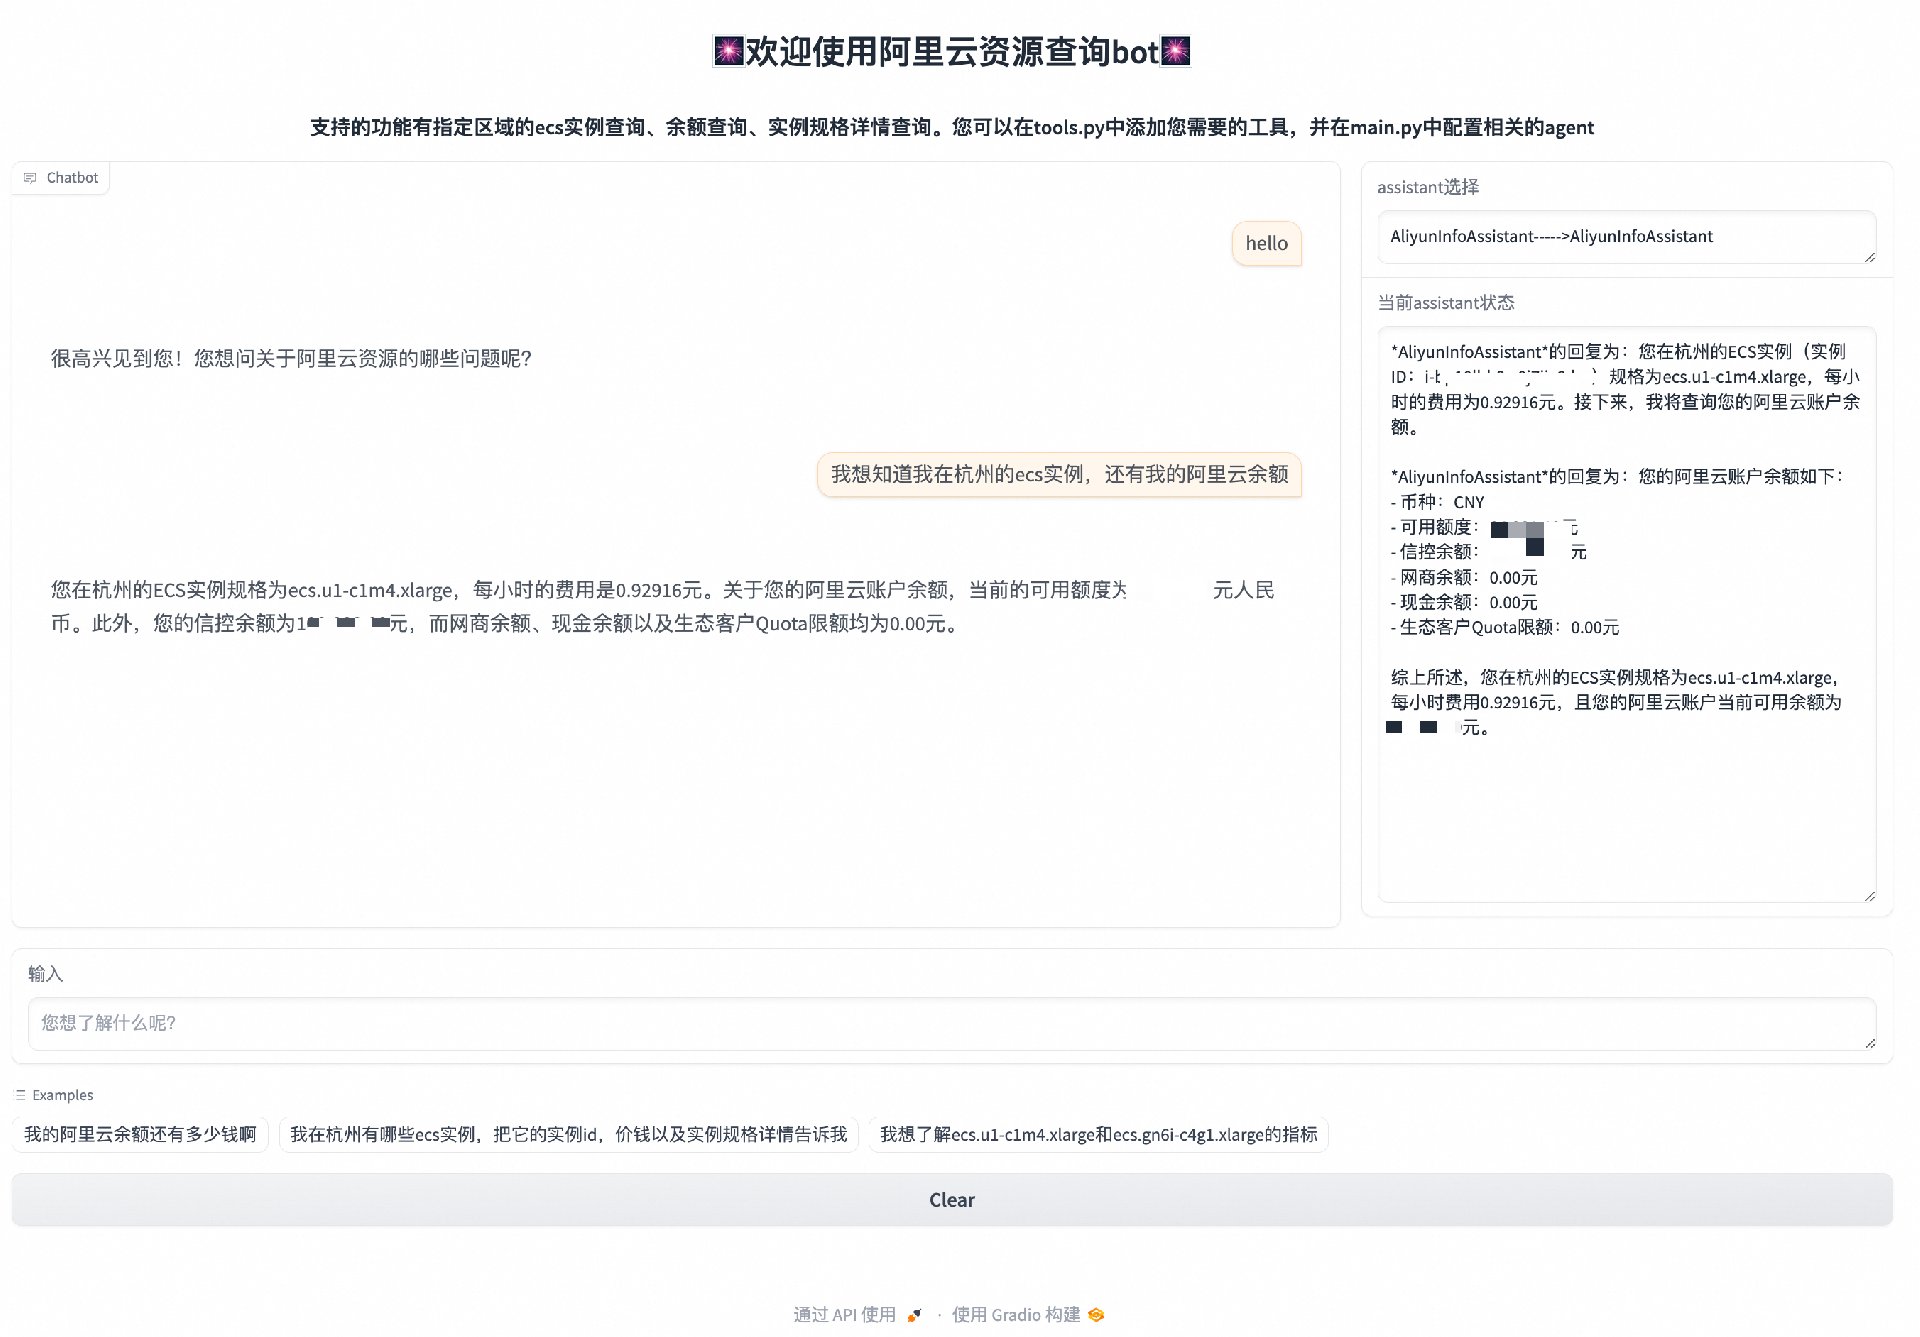
Task: Click the 'hello' user message bubble
Action: (x=1266, y=243)
